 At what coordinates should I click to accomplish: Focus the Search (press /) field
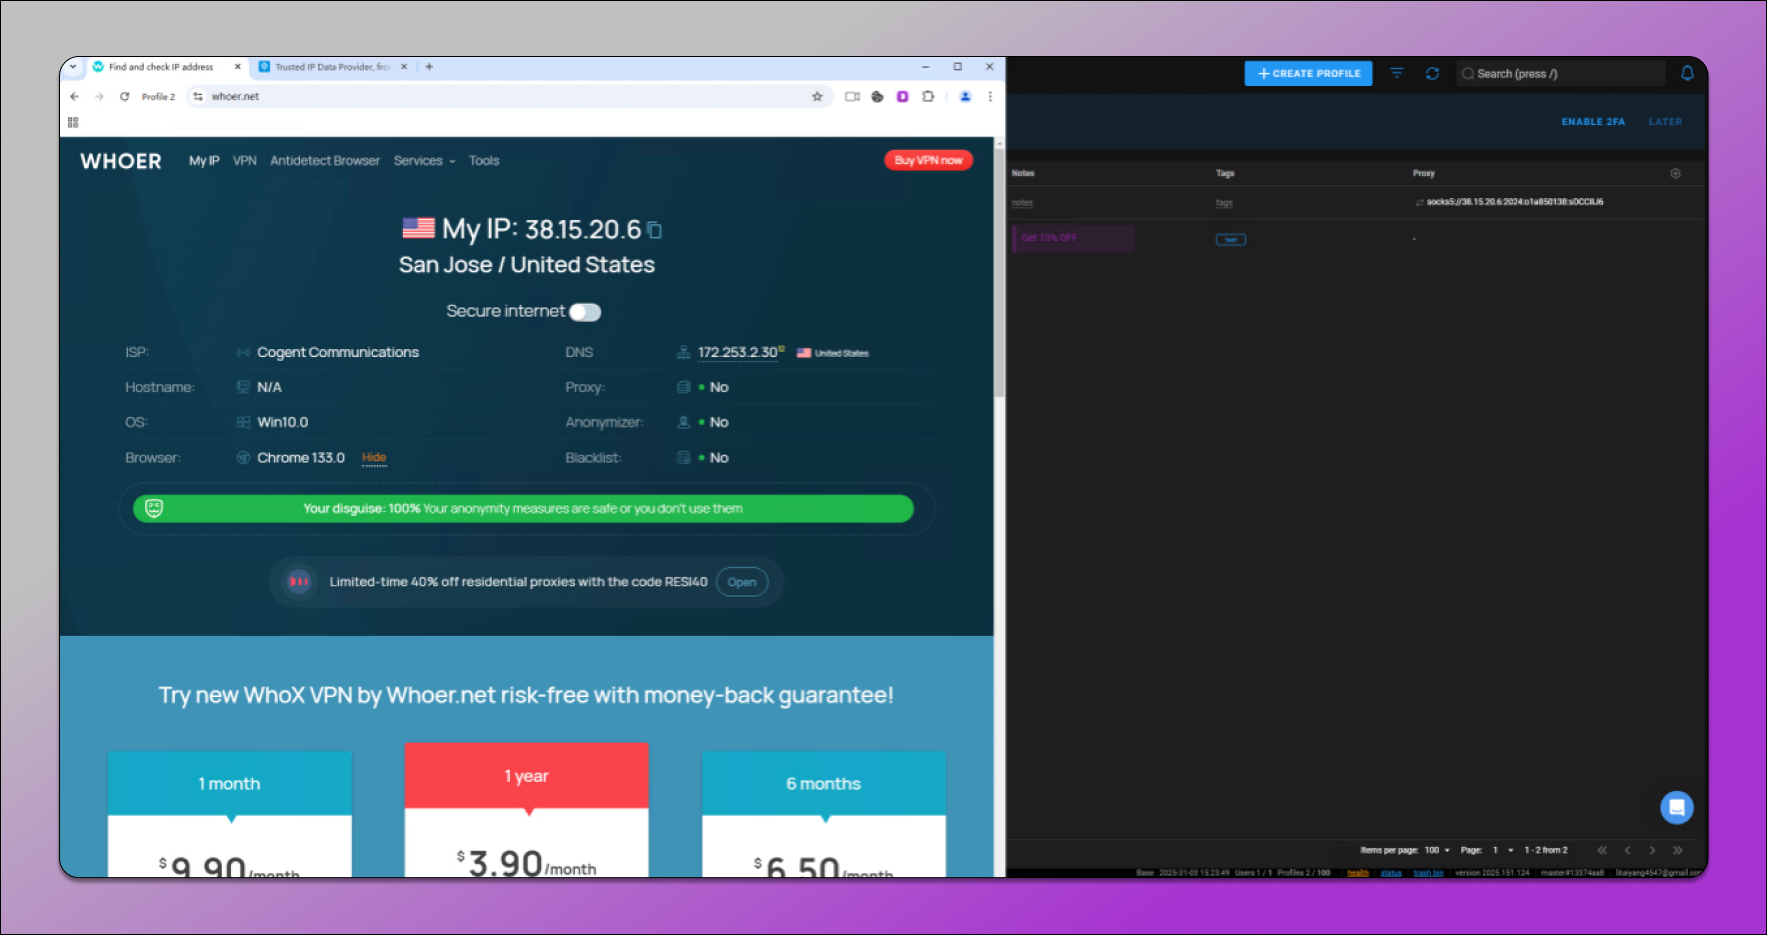[x=1560, y=73]
